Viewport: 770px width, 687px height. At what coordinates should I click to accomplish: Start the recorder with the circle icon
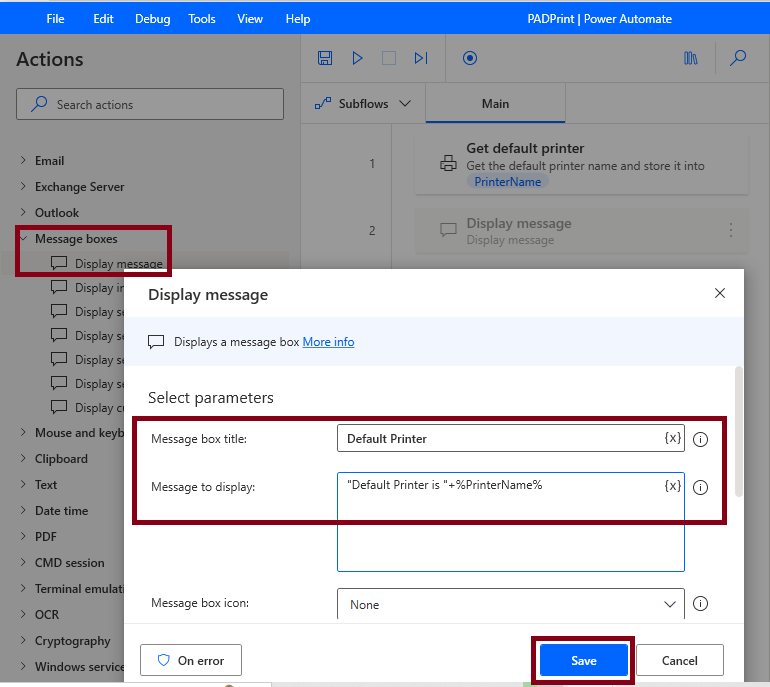[469, 58]
